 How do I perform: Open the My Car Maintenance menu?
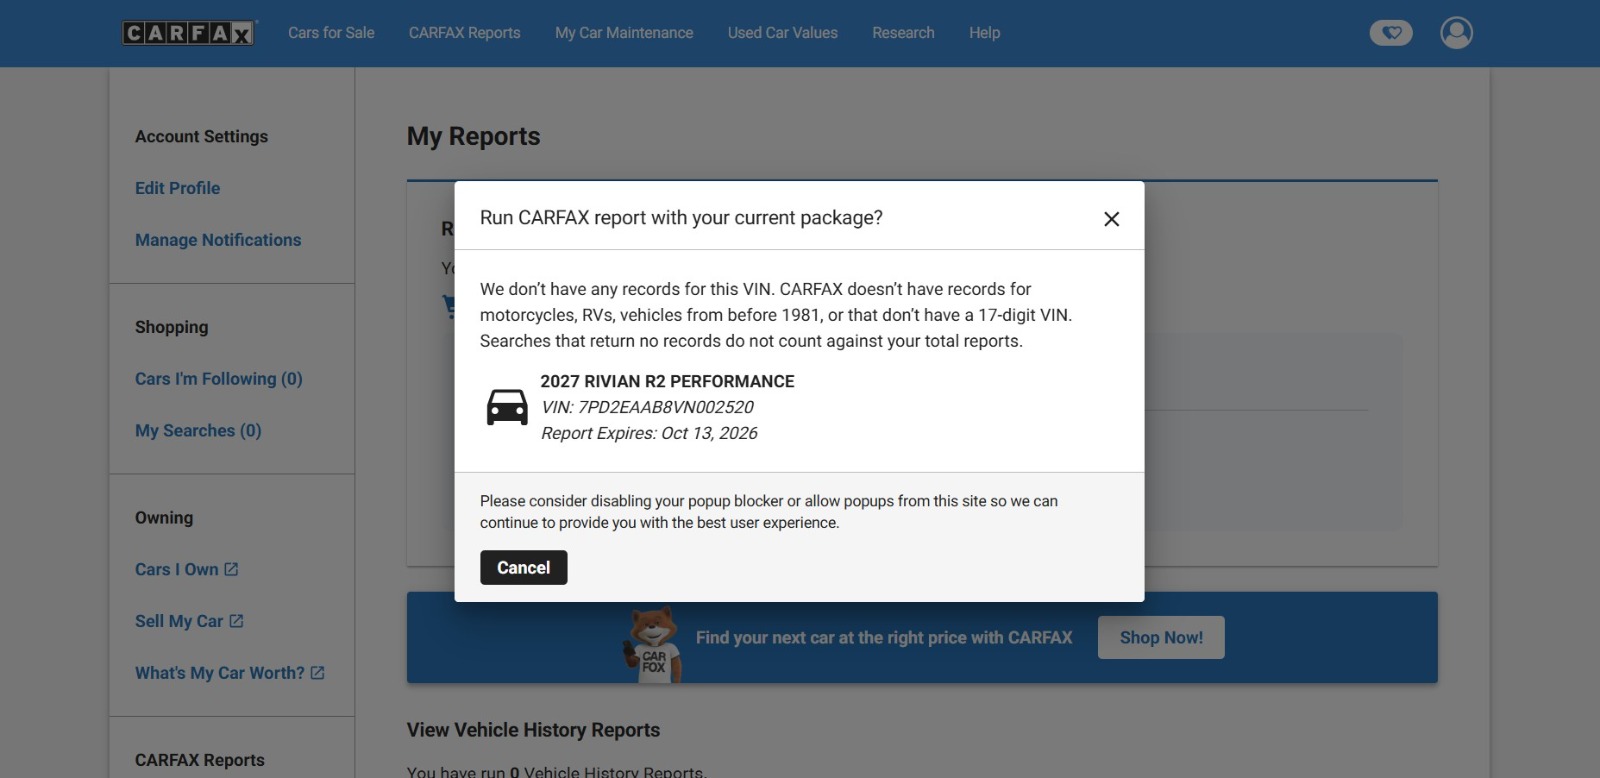pyautogui.click(x=624, y=33)
